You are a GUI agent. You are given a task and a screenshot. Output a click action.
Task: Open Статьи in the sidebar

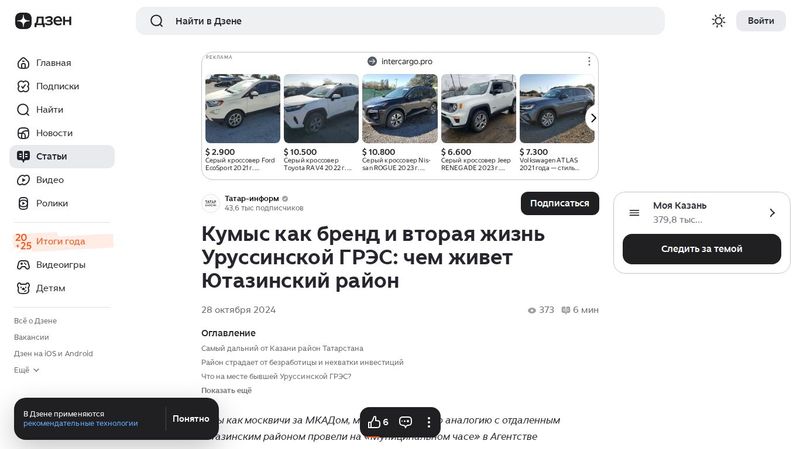(51, 156)
